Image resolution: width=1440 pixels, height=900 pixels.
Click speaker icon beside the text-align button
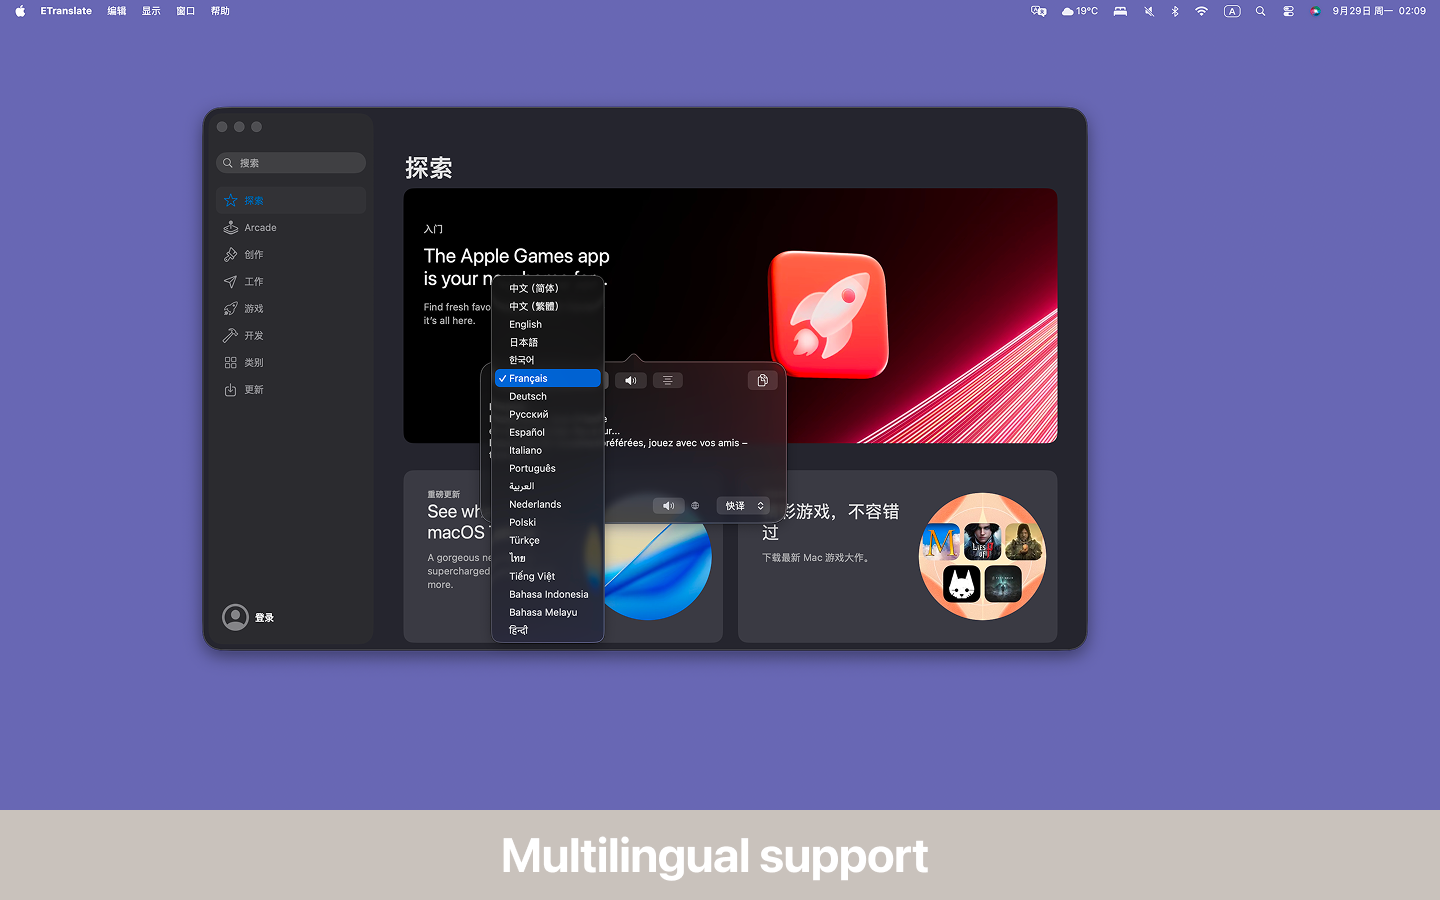tap(630, 380)
